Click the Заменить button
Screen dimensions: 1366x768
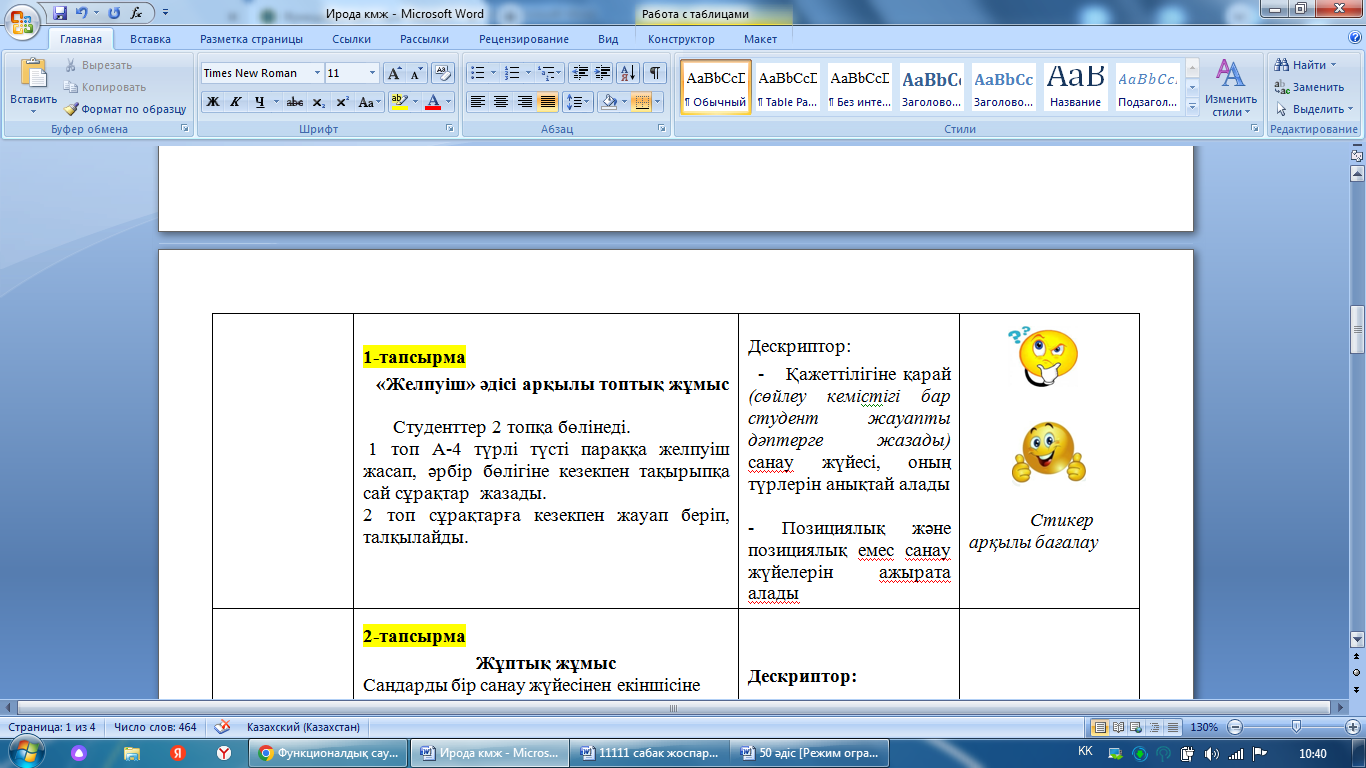[1309, 87]
